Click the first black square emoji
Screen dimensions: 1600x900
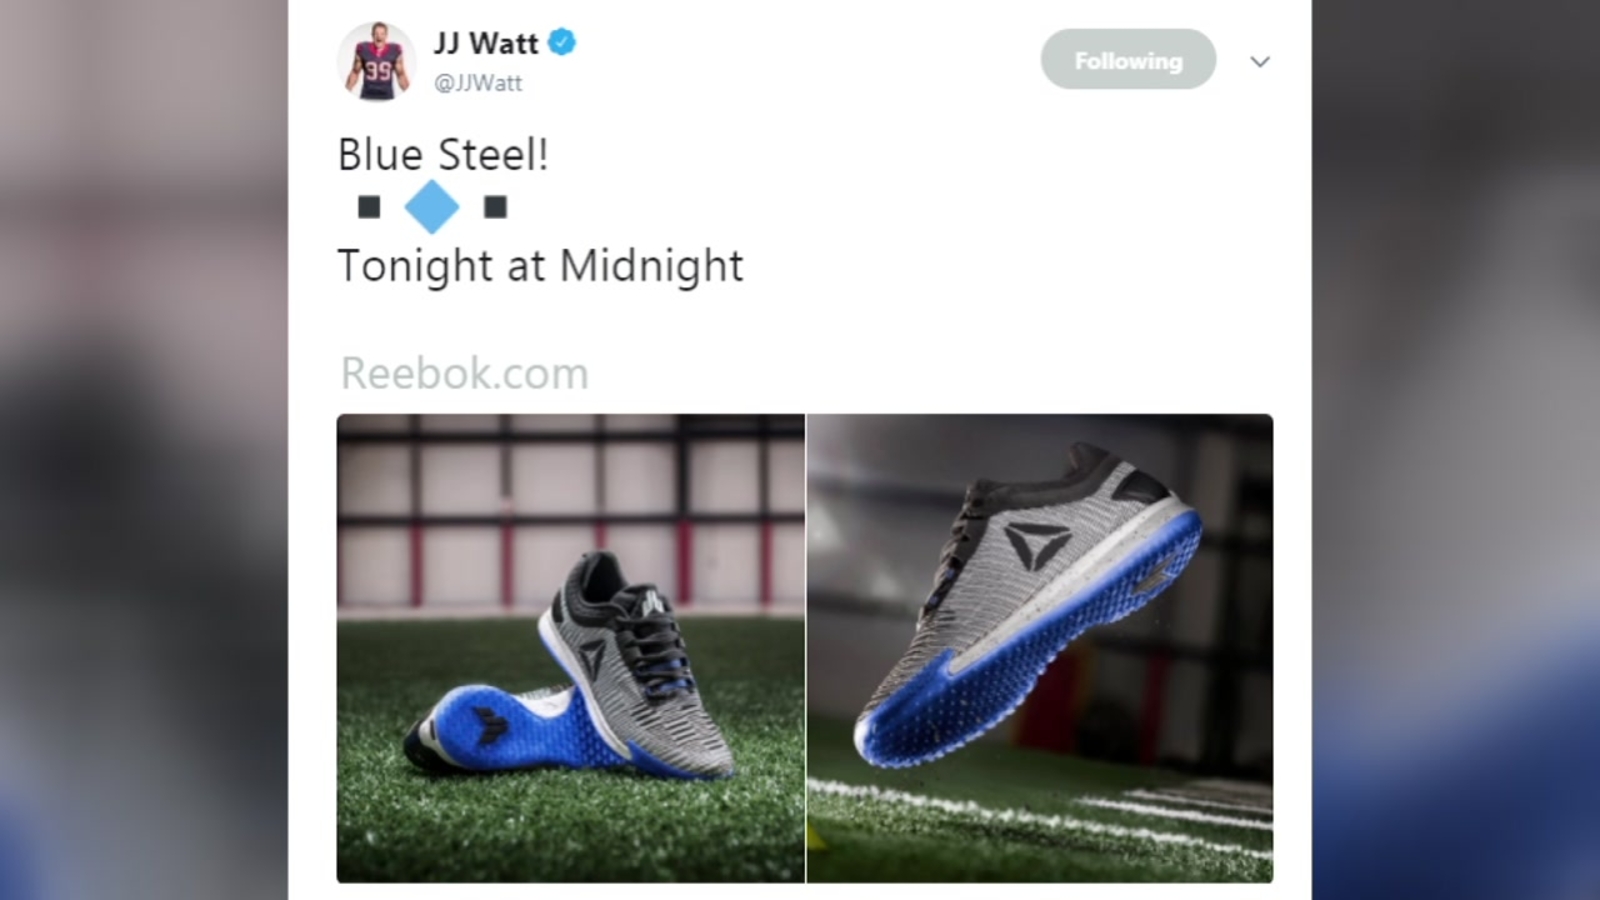[369, 207]
